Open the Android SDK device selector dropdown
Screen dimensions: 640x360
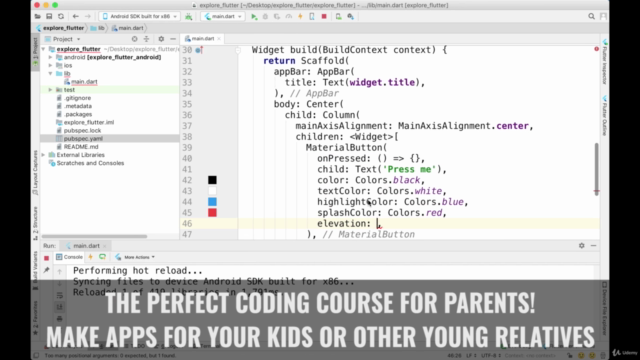140,16
